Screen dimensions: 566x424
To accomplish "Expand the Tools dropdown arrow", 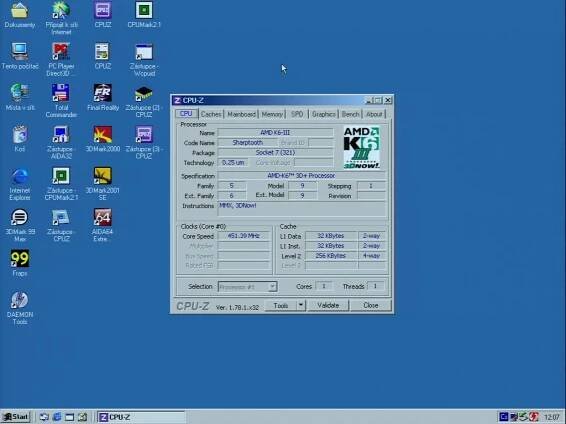I will pos(301,306).
